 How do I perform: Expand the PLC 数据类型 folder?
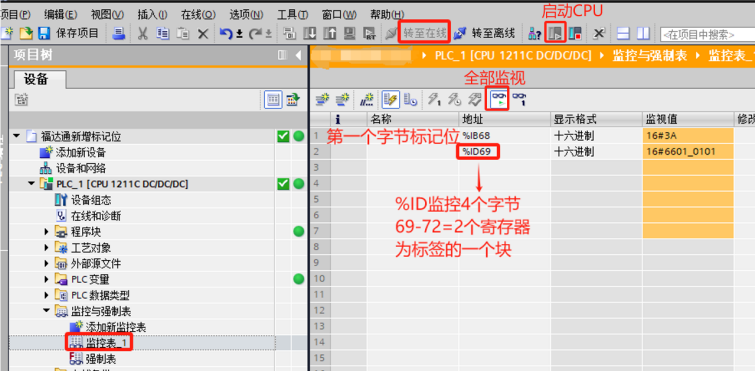[x=47, y=295]
